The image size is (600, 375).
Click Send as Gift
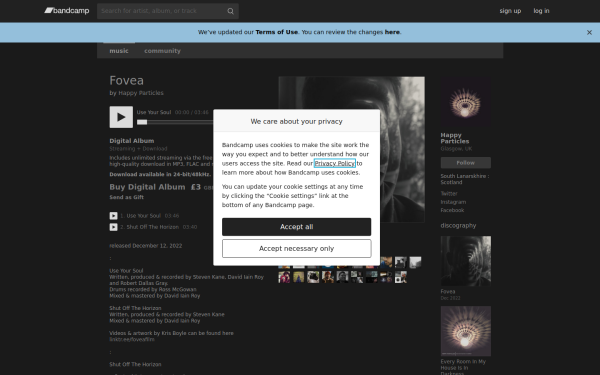(127, 197)
